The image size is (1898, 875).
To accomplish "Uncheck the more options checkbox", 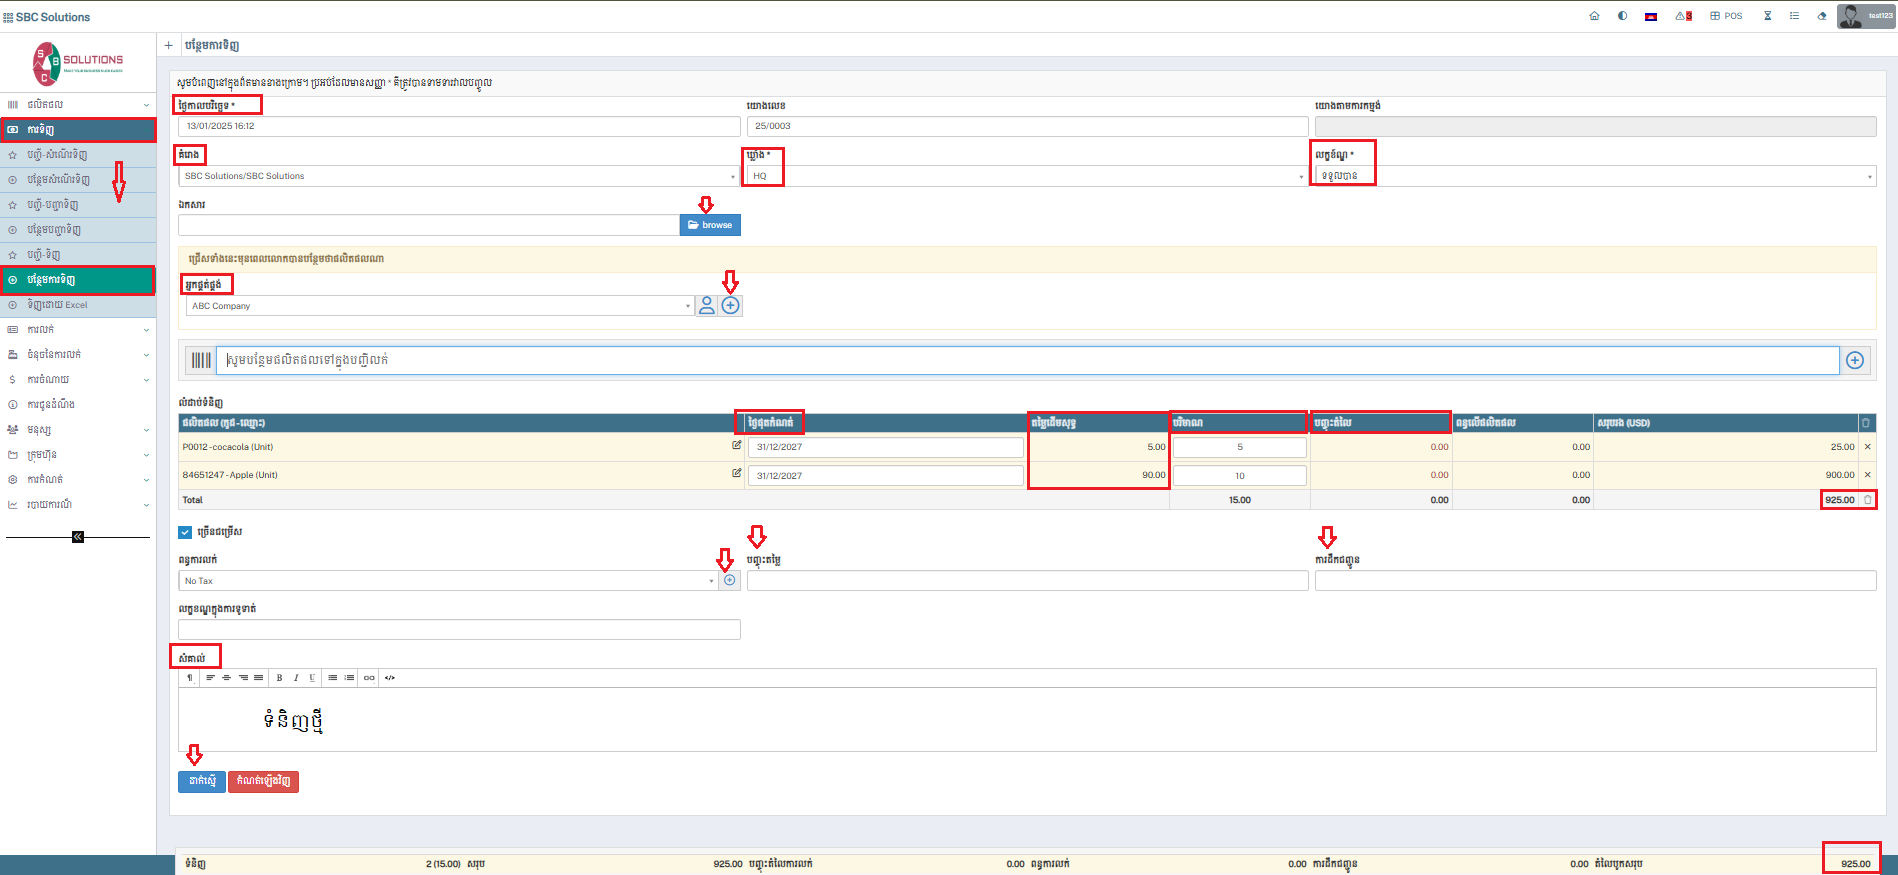I will point(185,532).
